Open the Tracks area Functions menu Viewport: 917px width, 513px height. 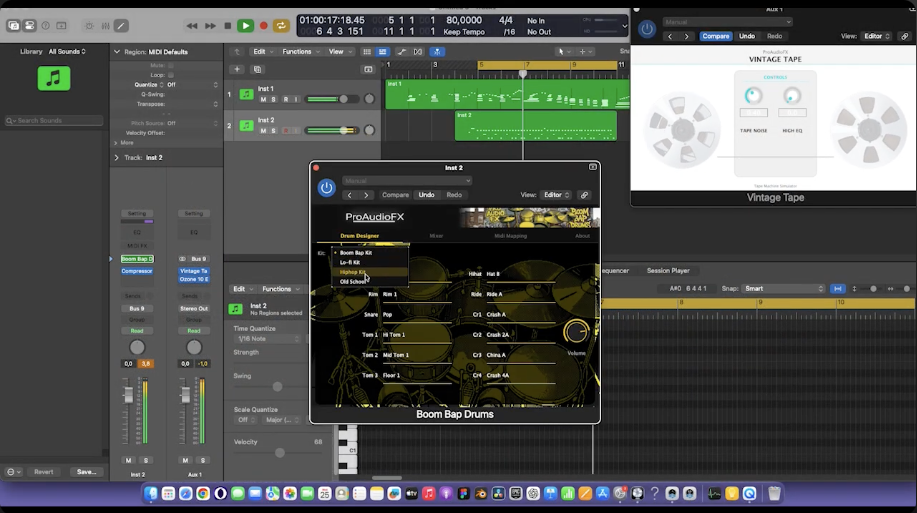coord(301,51)
